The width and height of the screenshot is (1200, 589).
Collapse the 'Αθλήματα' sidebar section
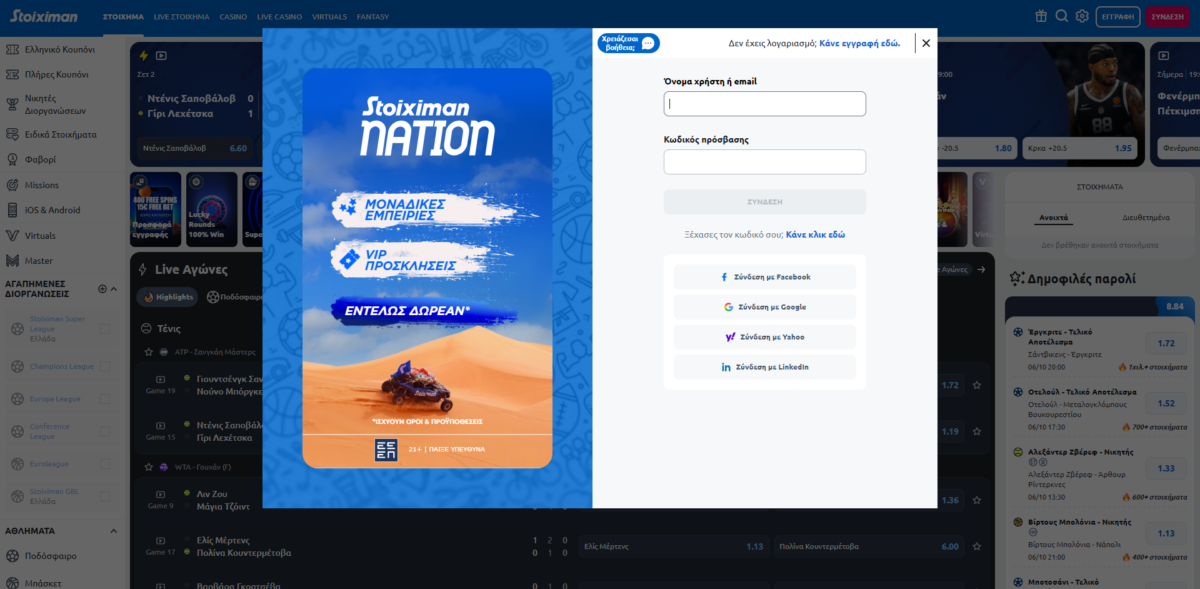pyautogui.click(x=113, y=531)
